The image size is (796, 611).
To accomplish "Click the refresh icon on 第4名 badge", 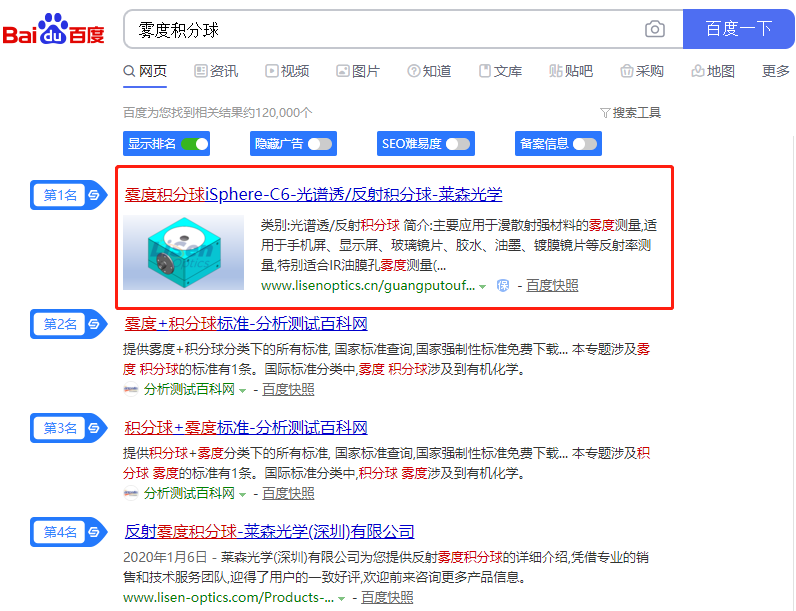I will (94, 532).
